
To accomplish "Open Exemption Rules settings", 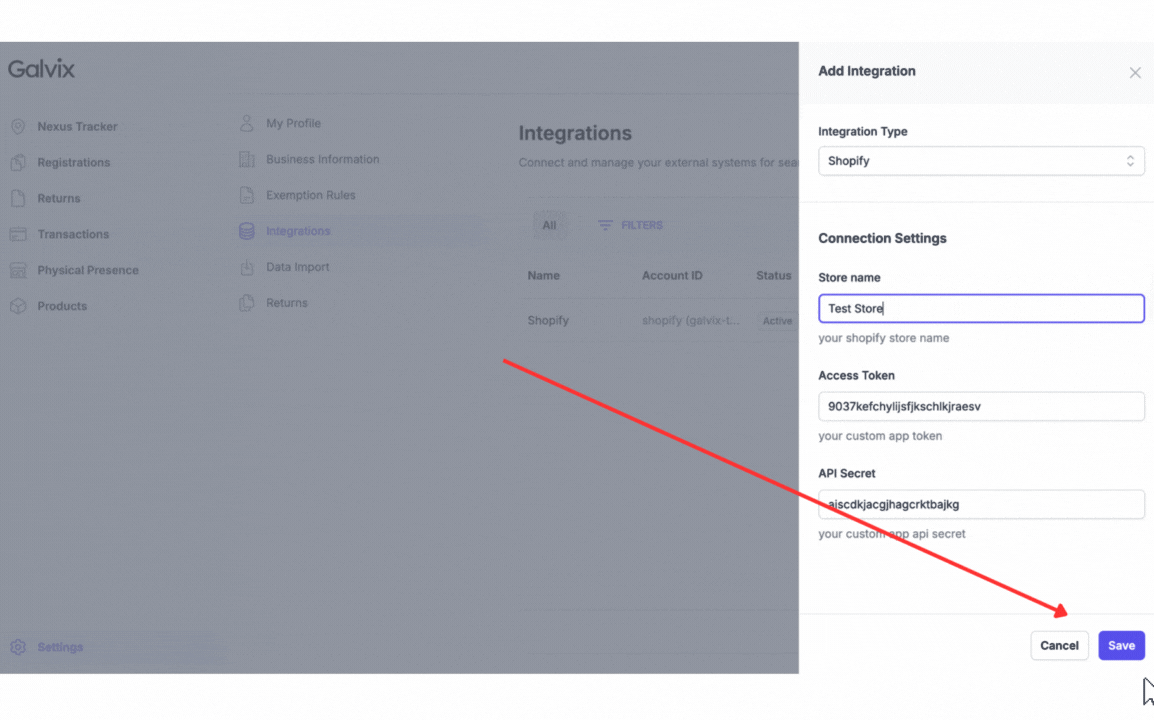I will 311,195.
